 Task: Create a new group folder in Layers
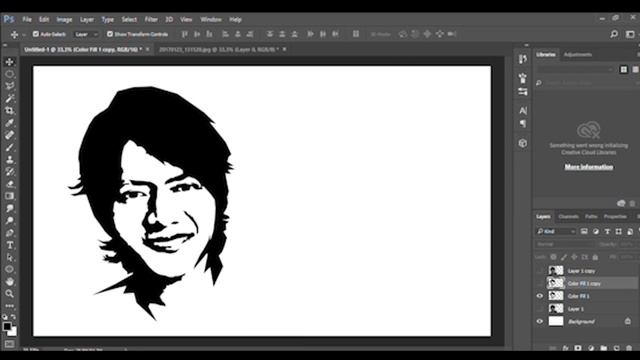pyautogui.click(x=604, y=348)
